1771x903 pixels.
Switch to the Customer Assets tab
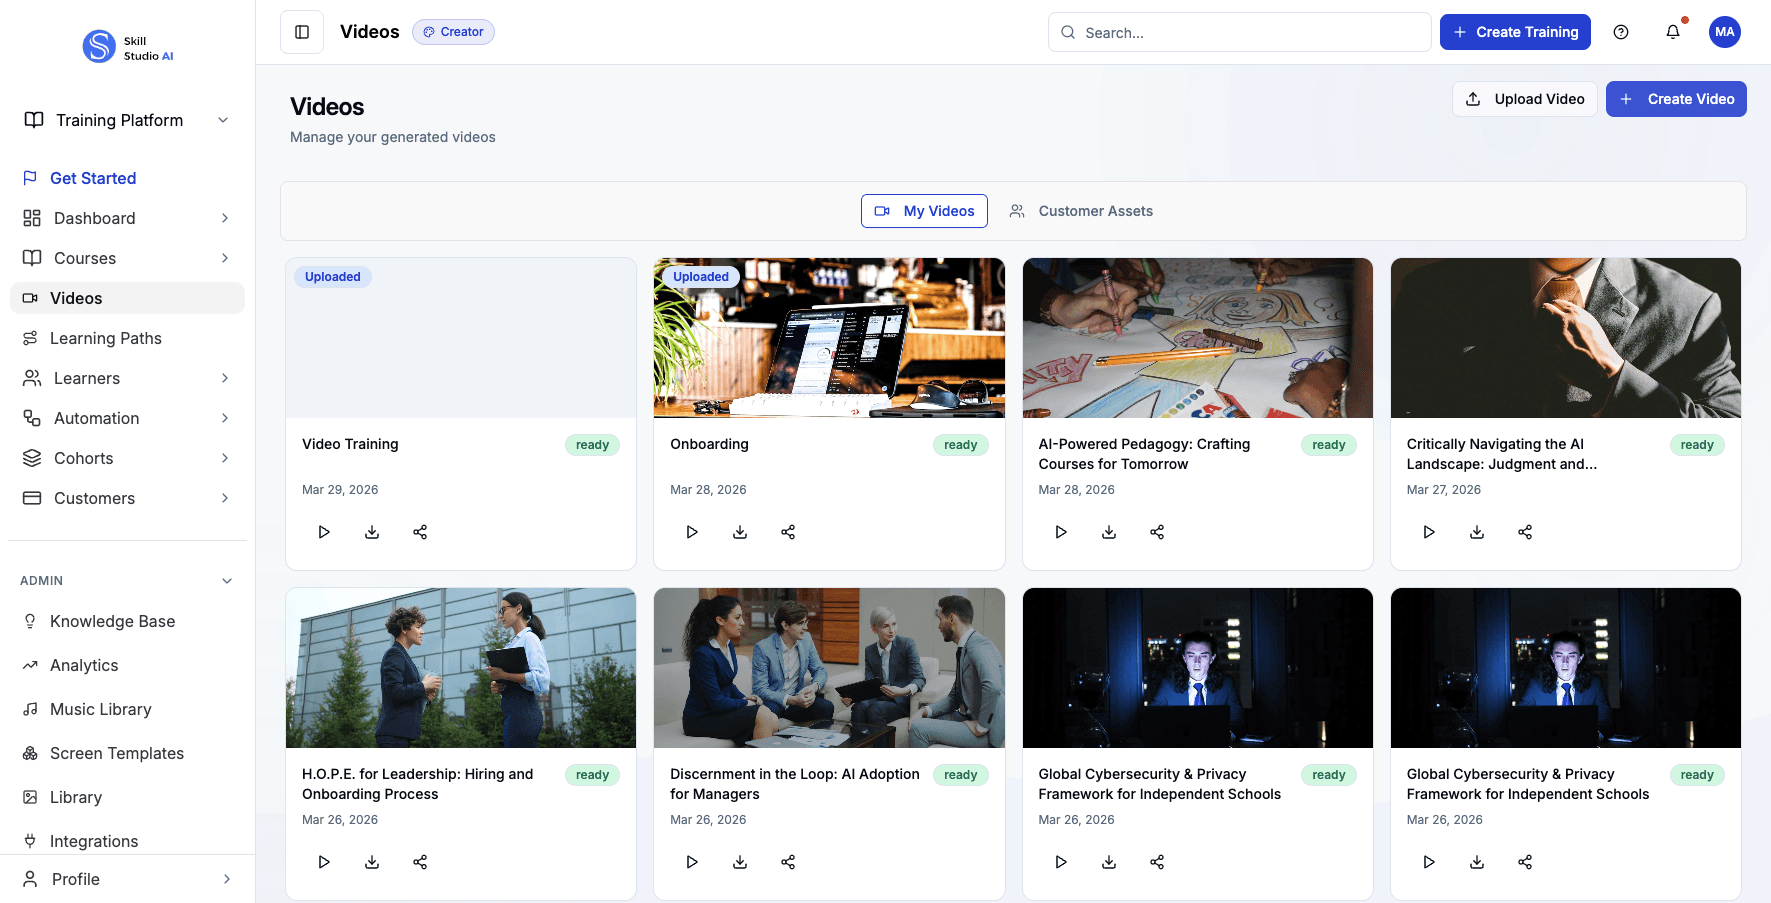(1081, 210)
